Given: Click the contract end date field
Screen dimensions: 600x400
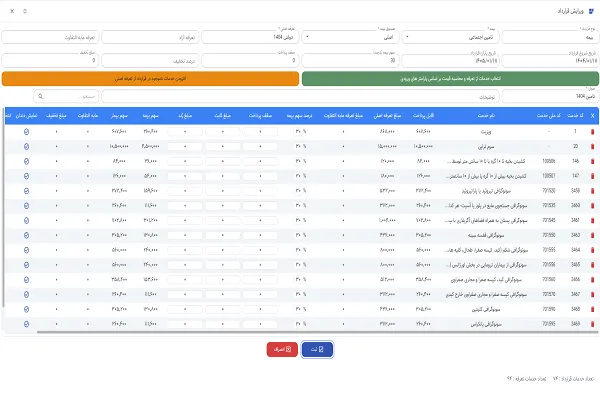Looking at the screenshot, I should click(x=450, y=60).
